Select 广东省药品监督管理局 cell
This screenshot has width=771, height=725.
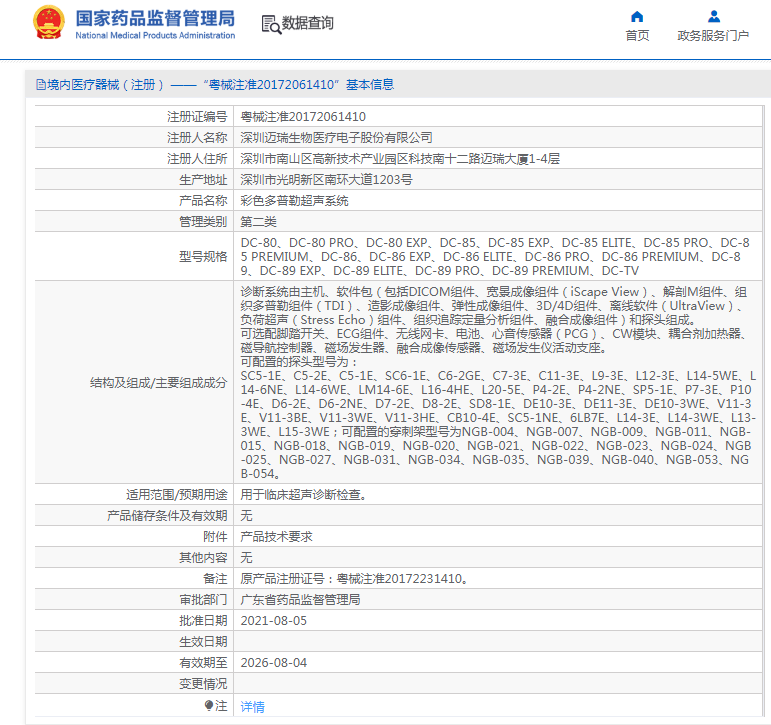pos(498,600)
